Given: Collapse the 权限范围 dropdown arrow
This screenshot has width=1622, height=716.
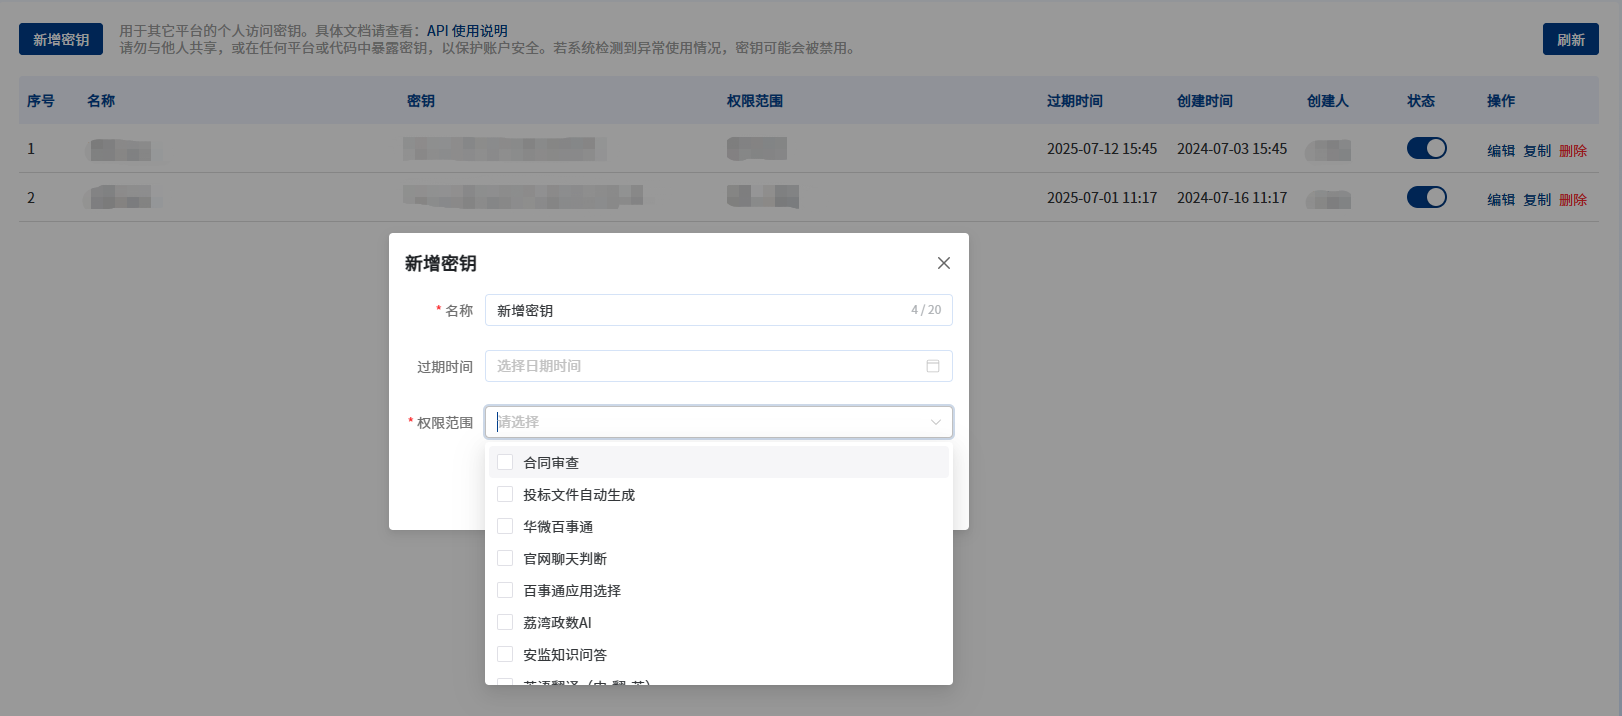Looking at the screenshot, I should coord(935,422).
